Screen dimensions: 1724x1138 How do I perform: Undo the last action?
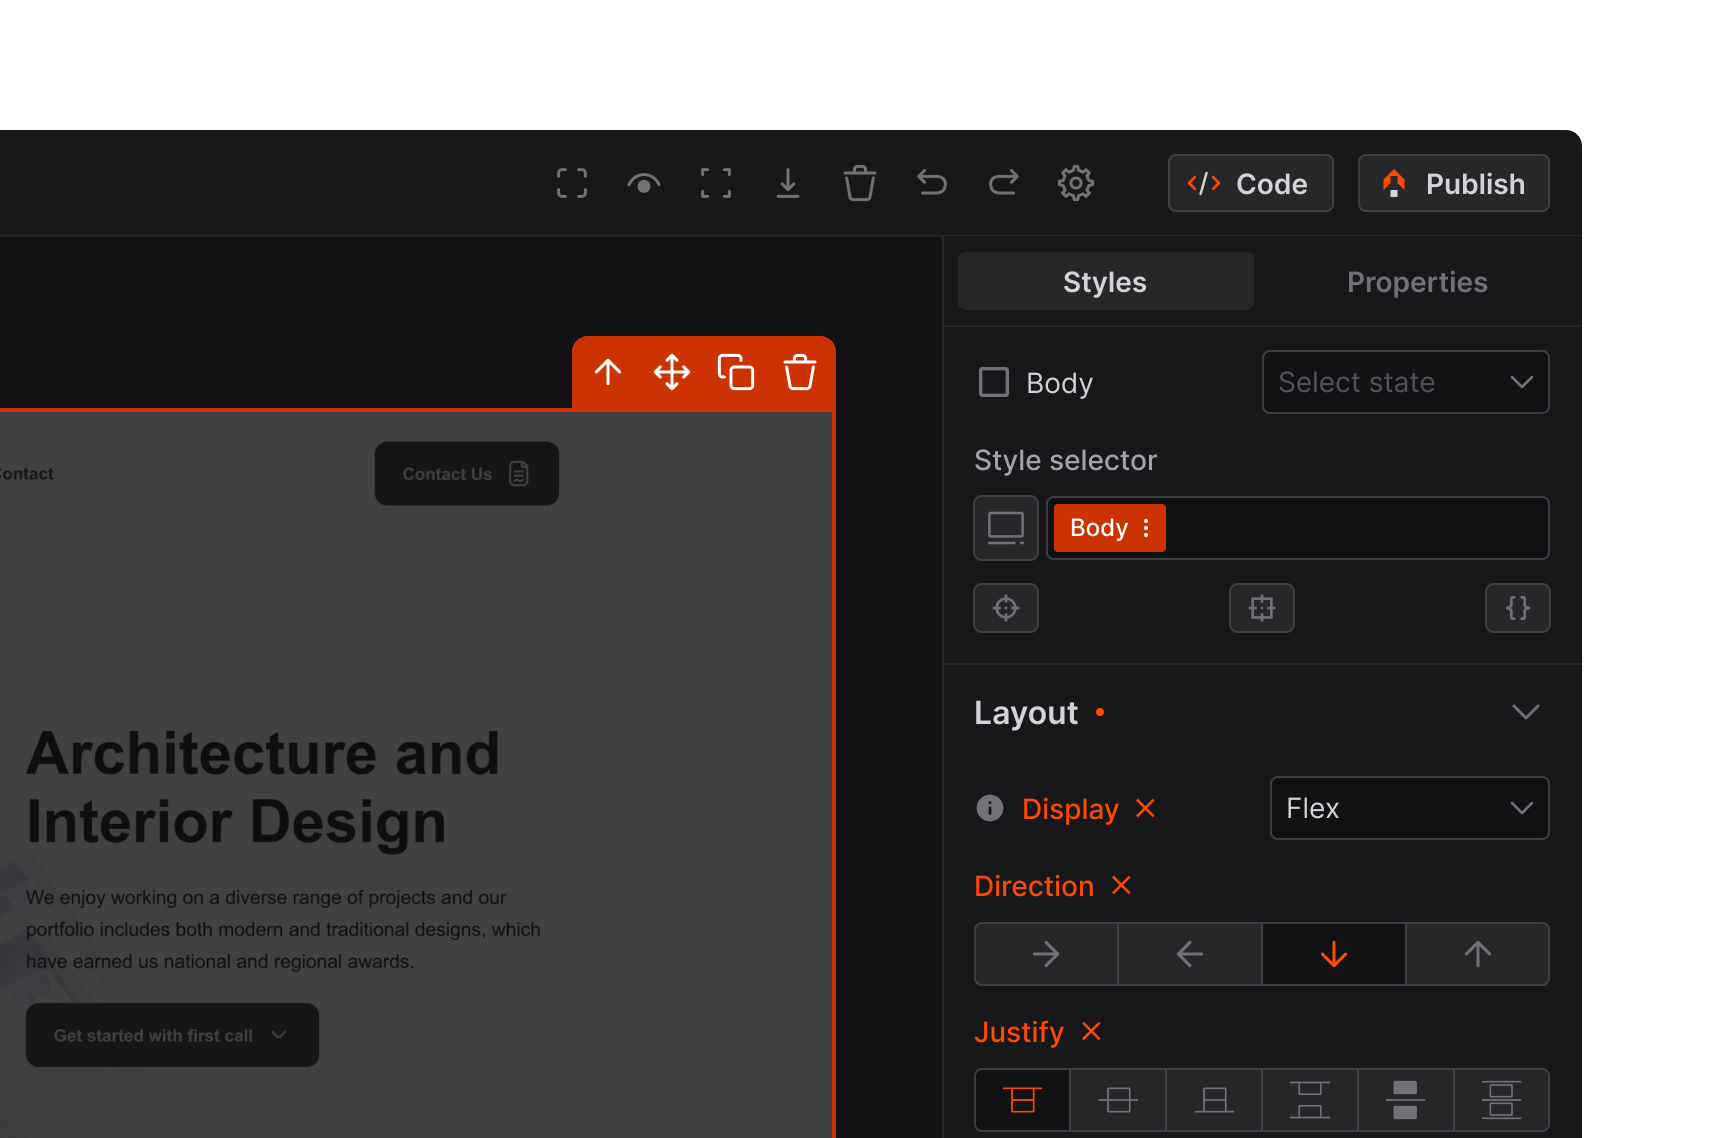(932, 183)
